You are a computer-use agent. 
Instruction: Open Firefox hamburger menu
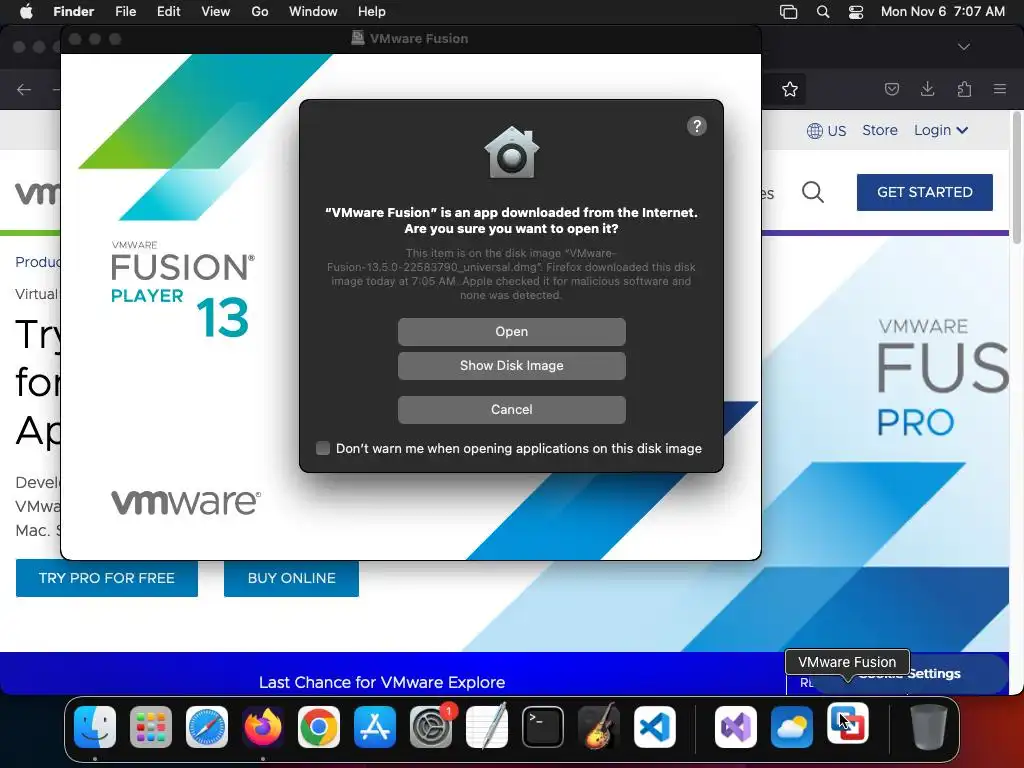pyautogui.click(x=1000, y=89)
